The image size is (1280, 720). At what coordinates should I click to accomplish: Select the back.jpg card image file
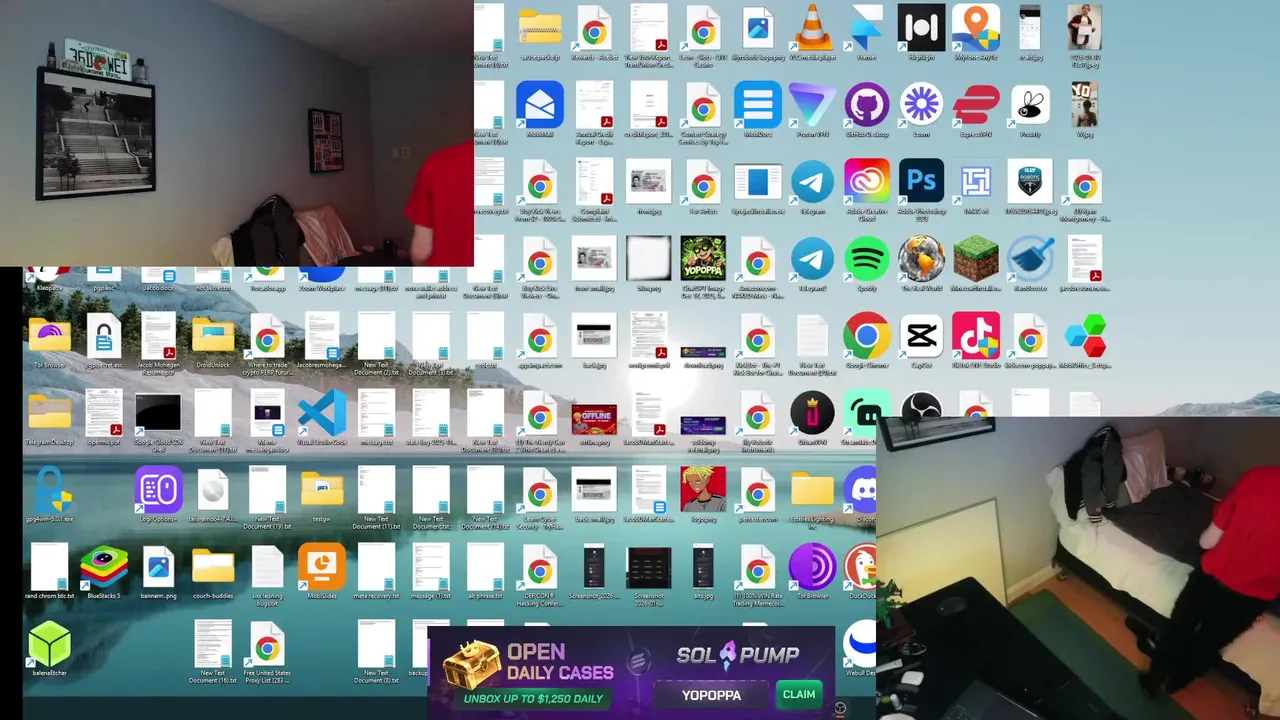click(594, 337)
